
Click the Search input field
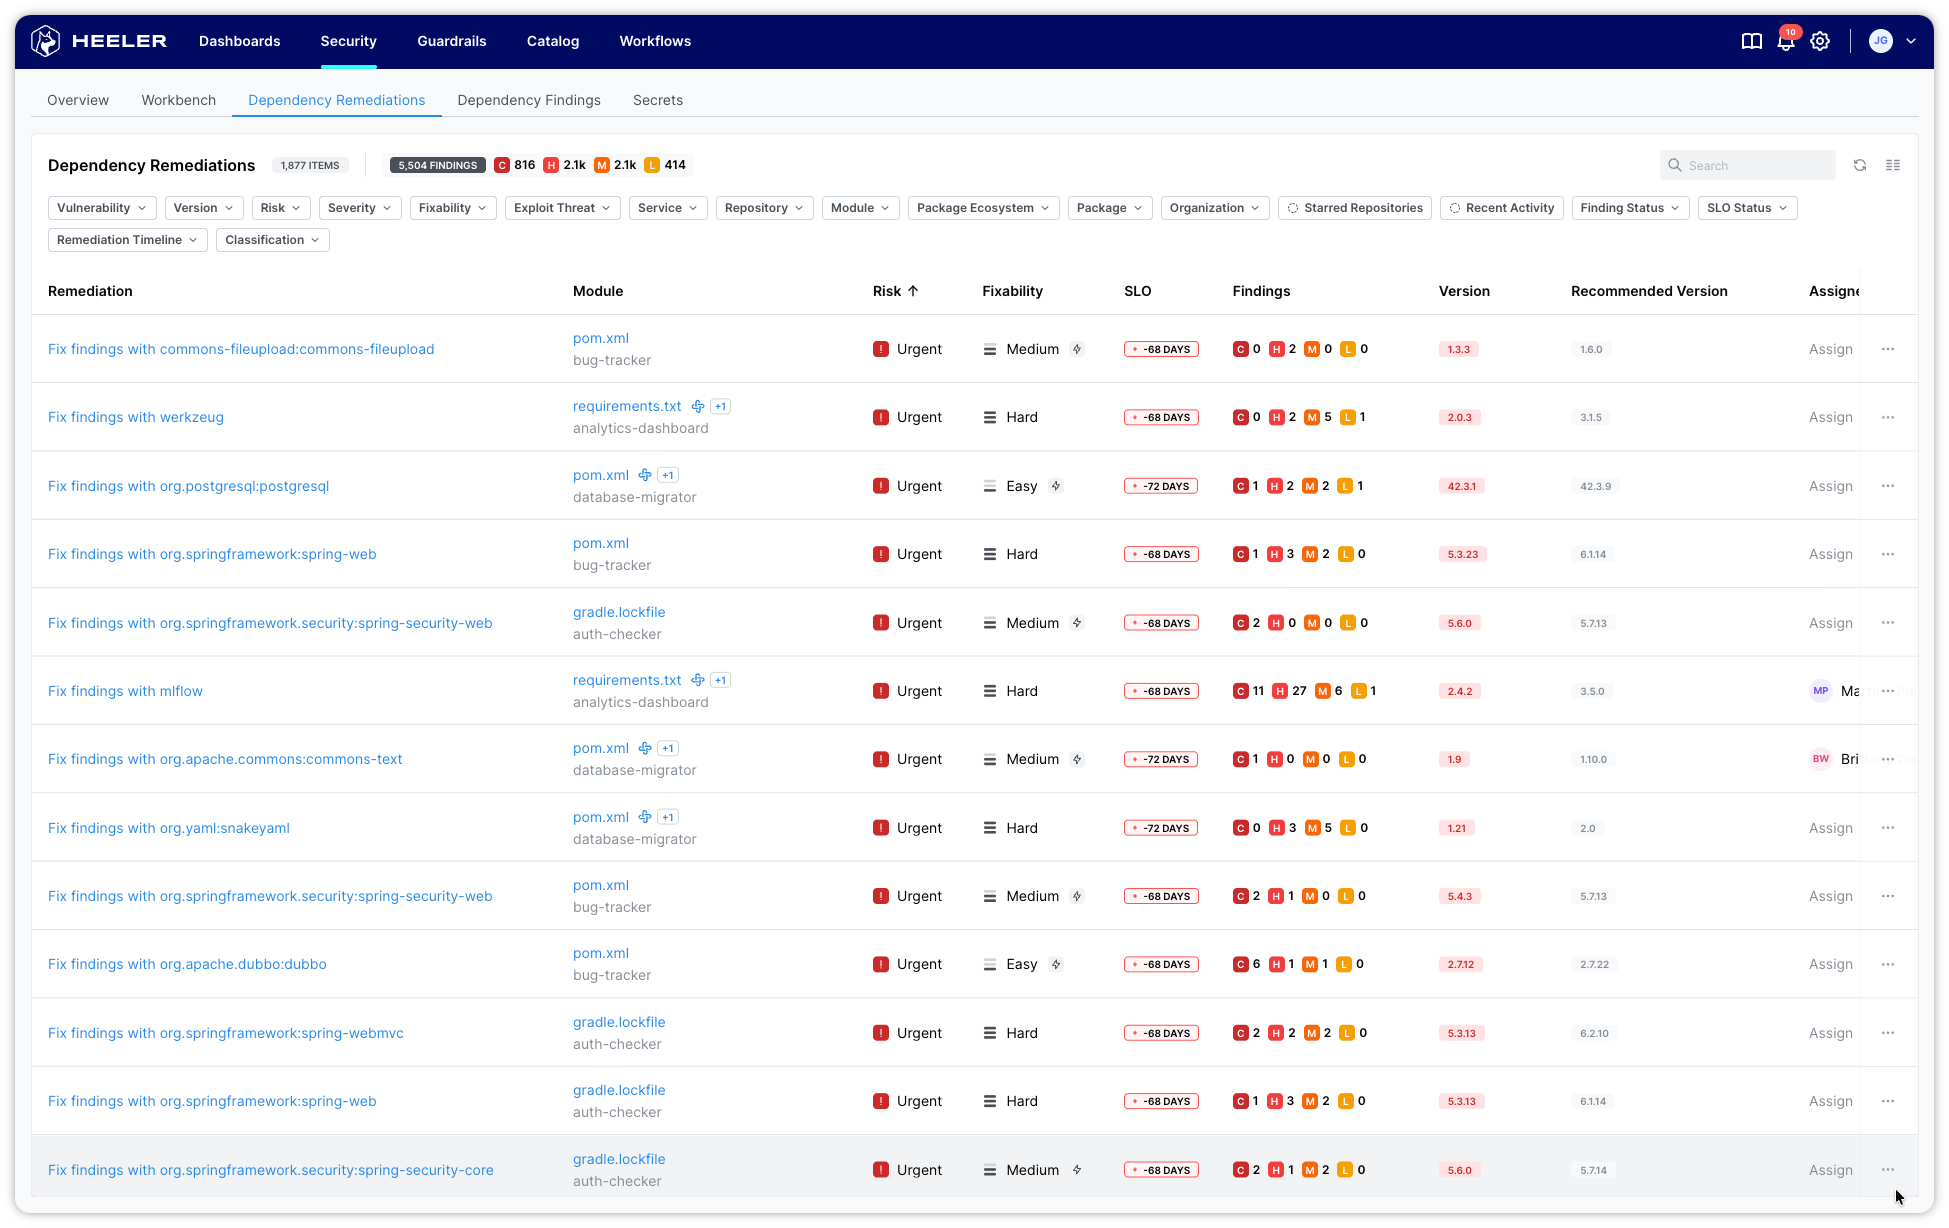pyautogui.click(x=1755, y=165)
